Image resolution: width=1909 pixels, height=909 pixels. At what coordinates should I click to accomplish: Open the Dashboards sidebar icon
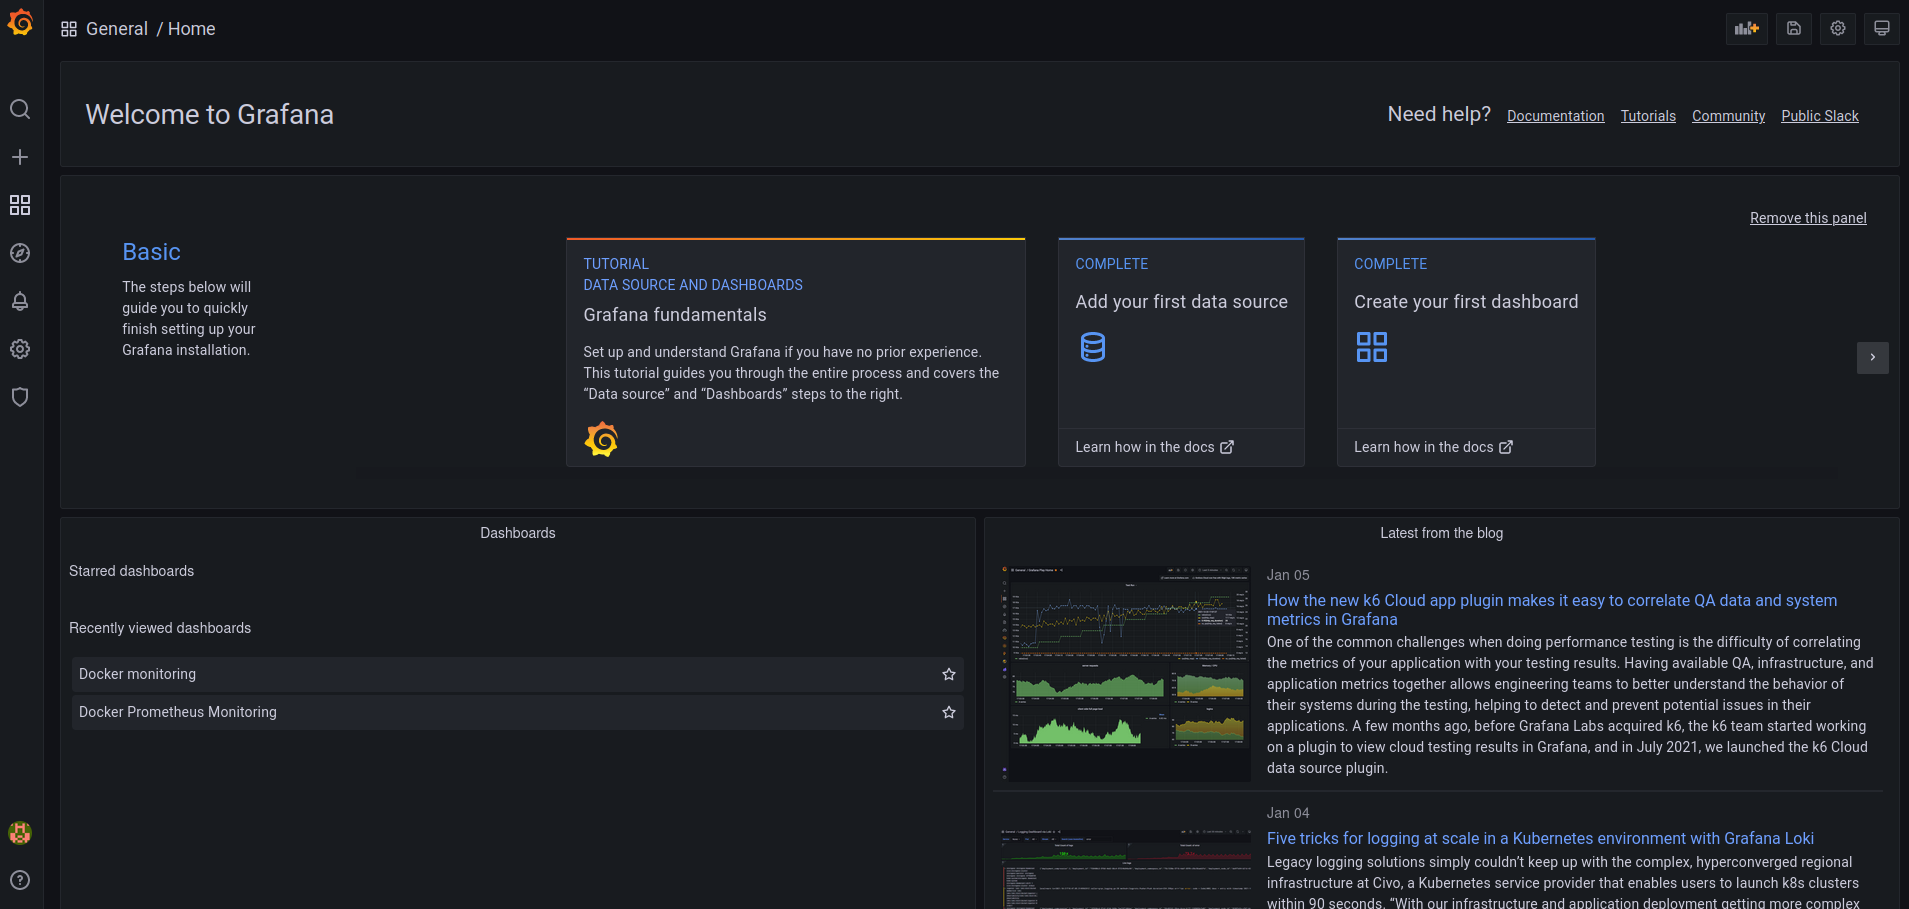20,205
